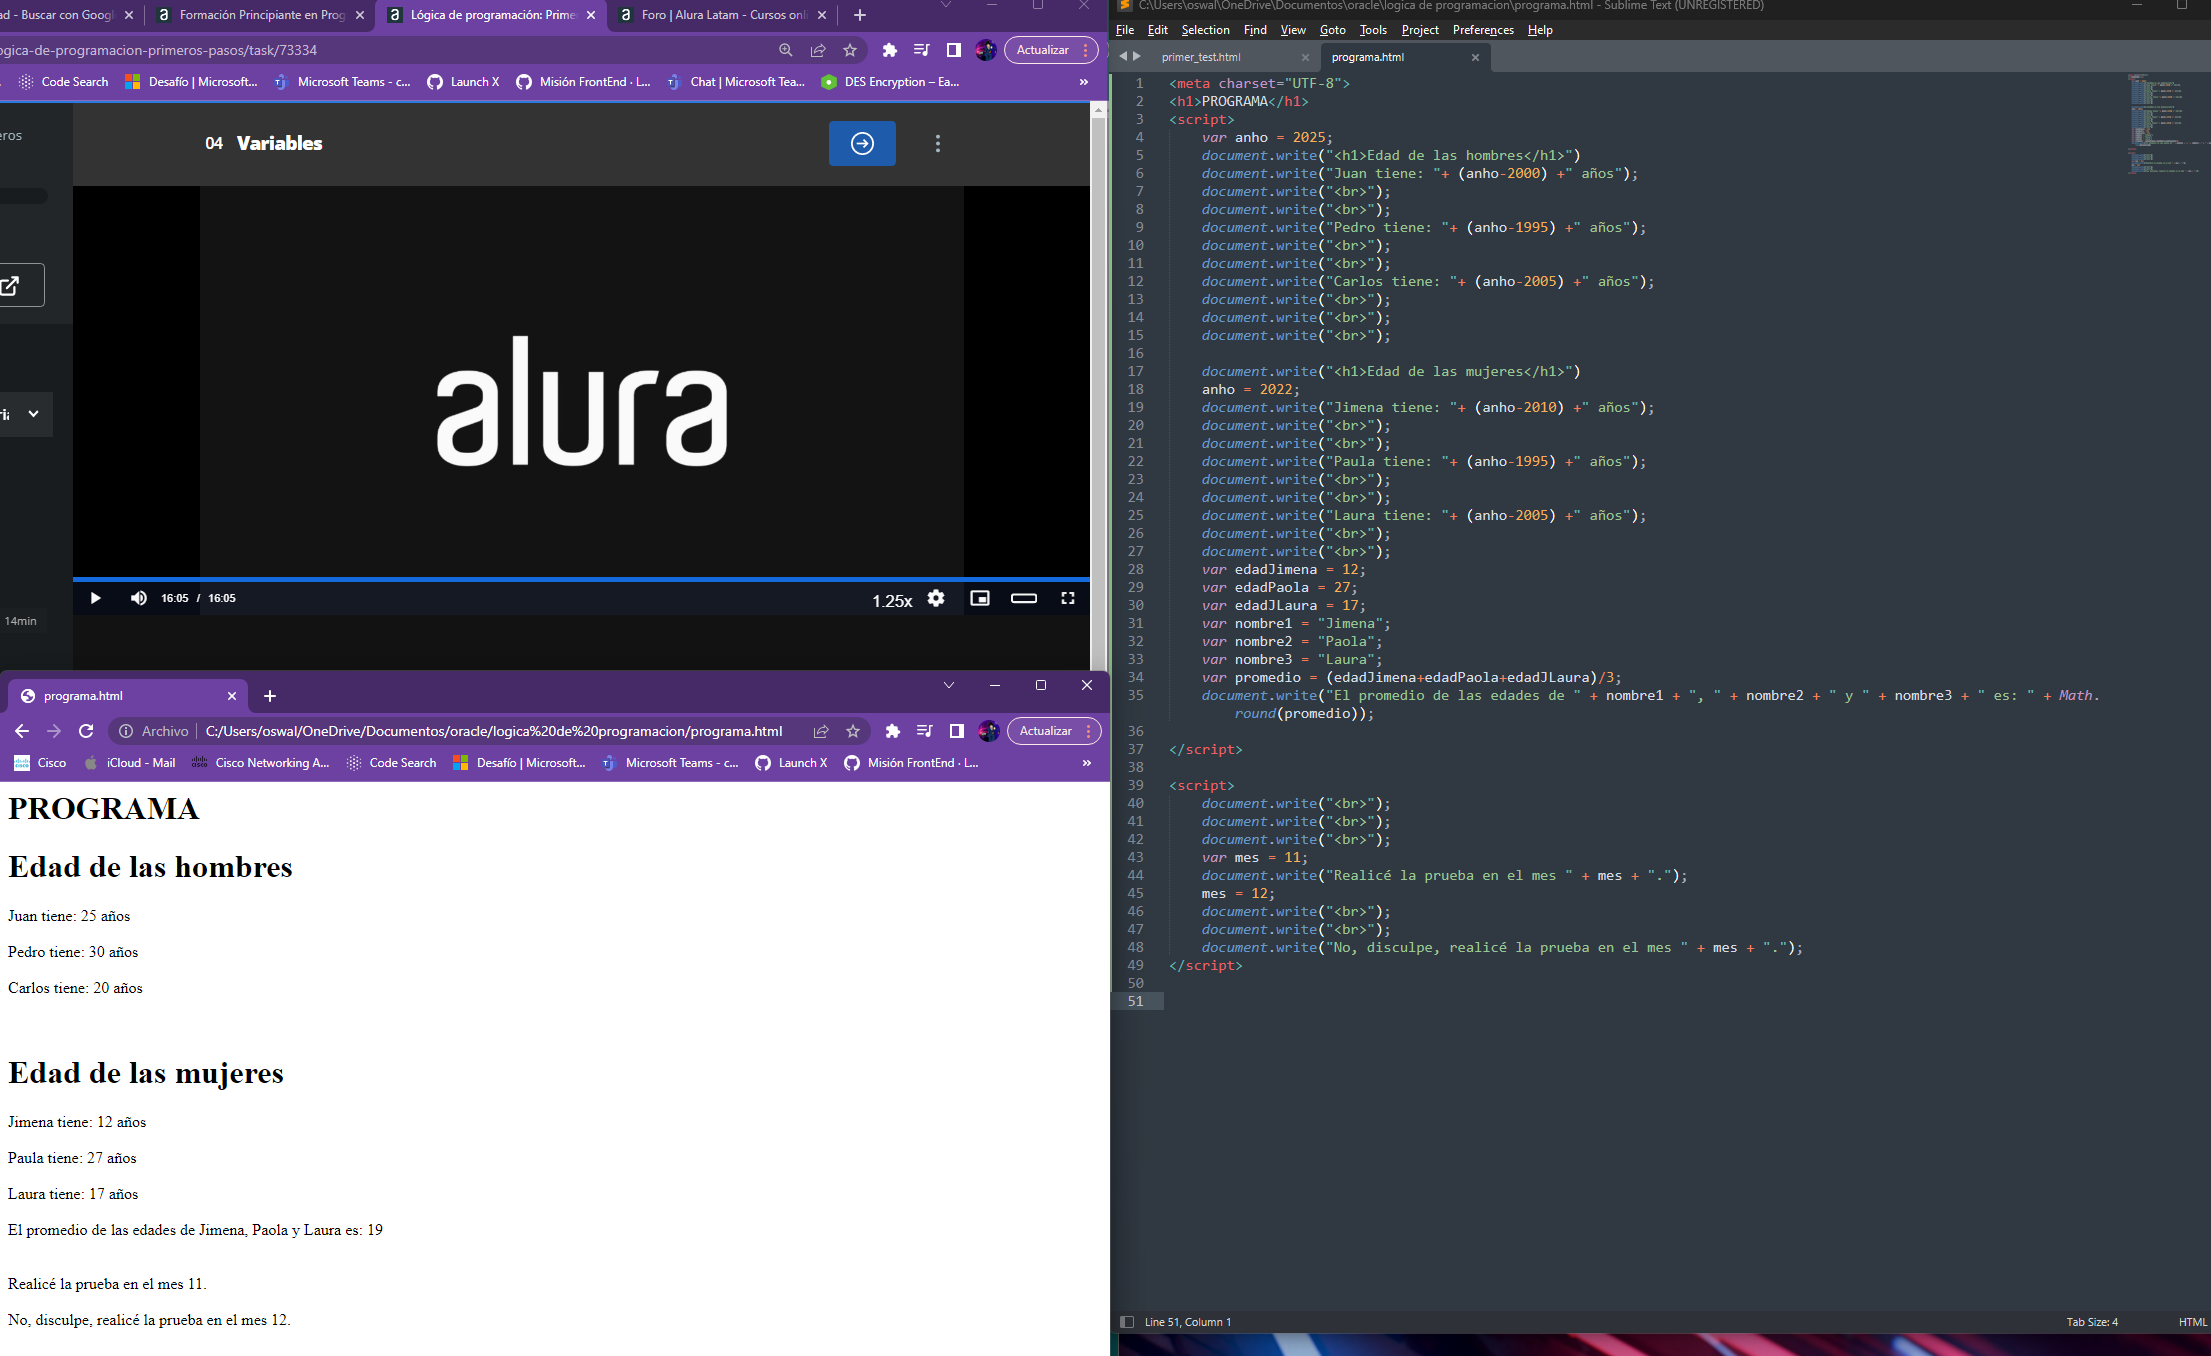Open extensions puzzle icon in top browser
The height and width of the screenshot is (1356, 2211).
[x=890, y=50]
